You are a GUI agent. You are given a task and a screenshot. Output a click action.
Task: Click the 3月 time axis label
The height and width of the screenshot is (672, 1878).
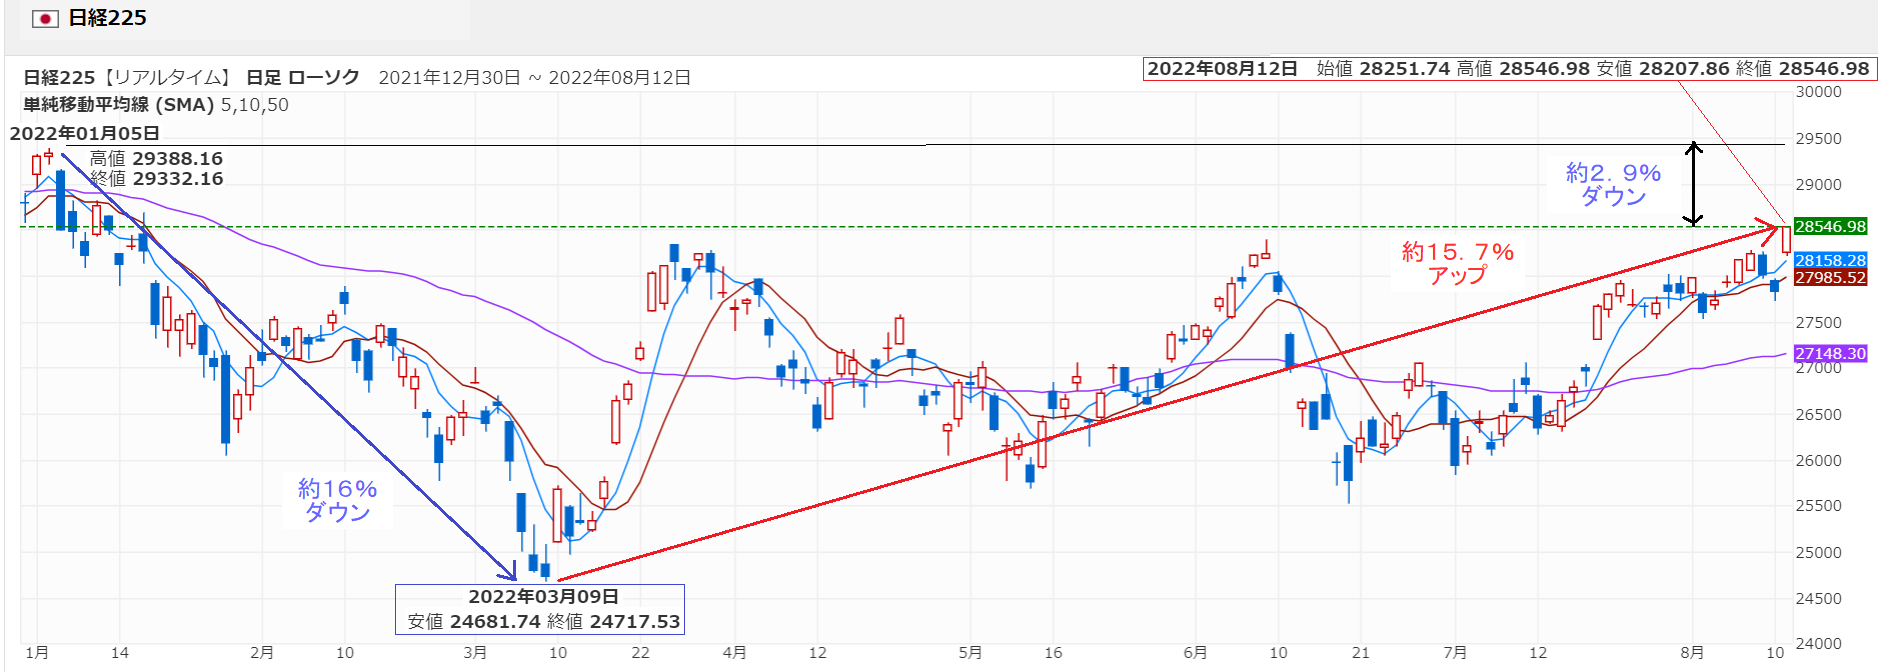click(475, 652)
